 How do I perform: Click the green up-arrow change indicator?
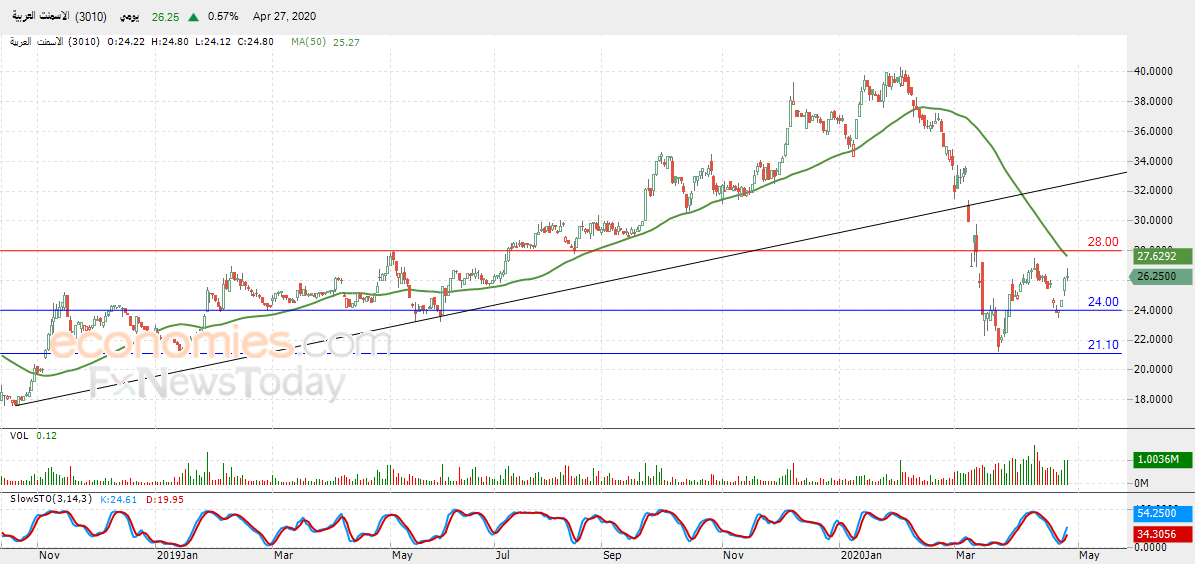click(194, 17)
